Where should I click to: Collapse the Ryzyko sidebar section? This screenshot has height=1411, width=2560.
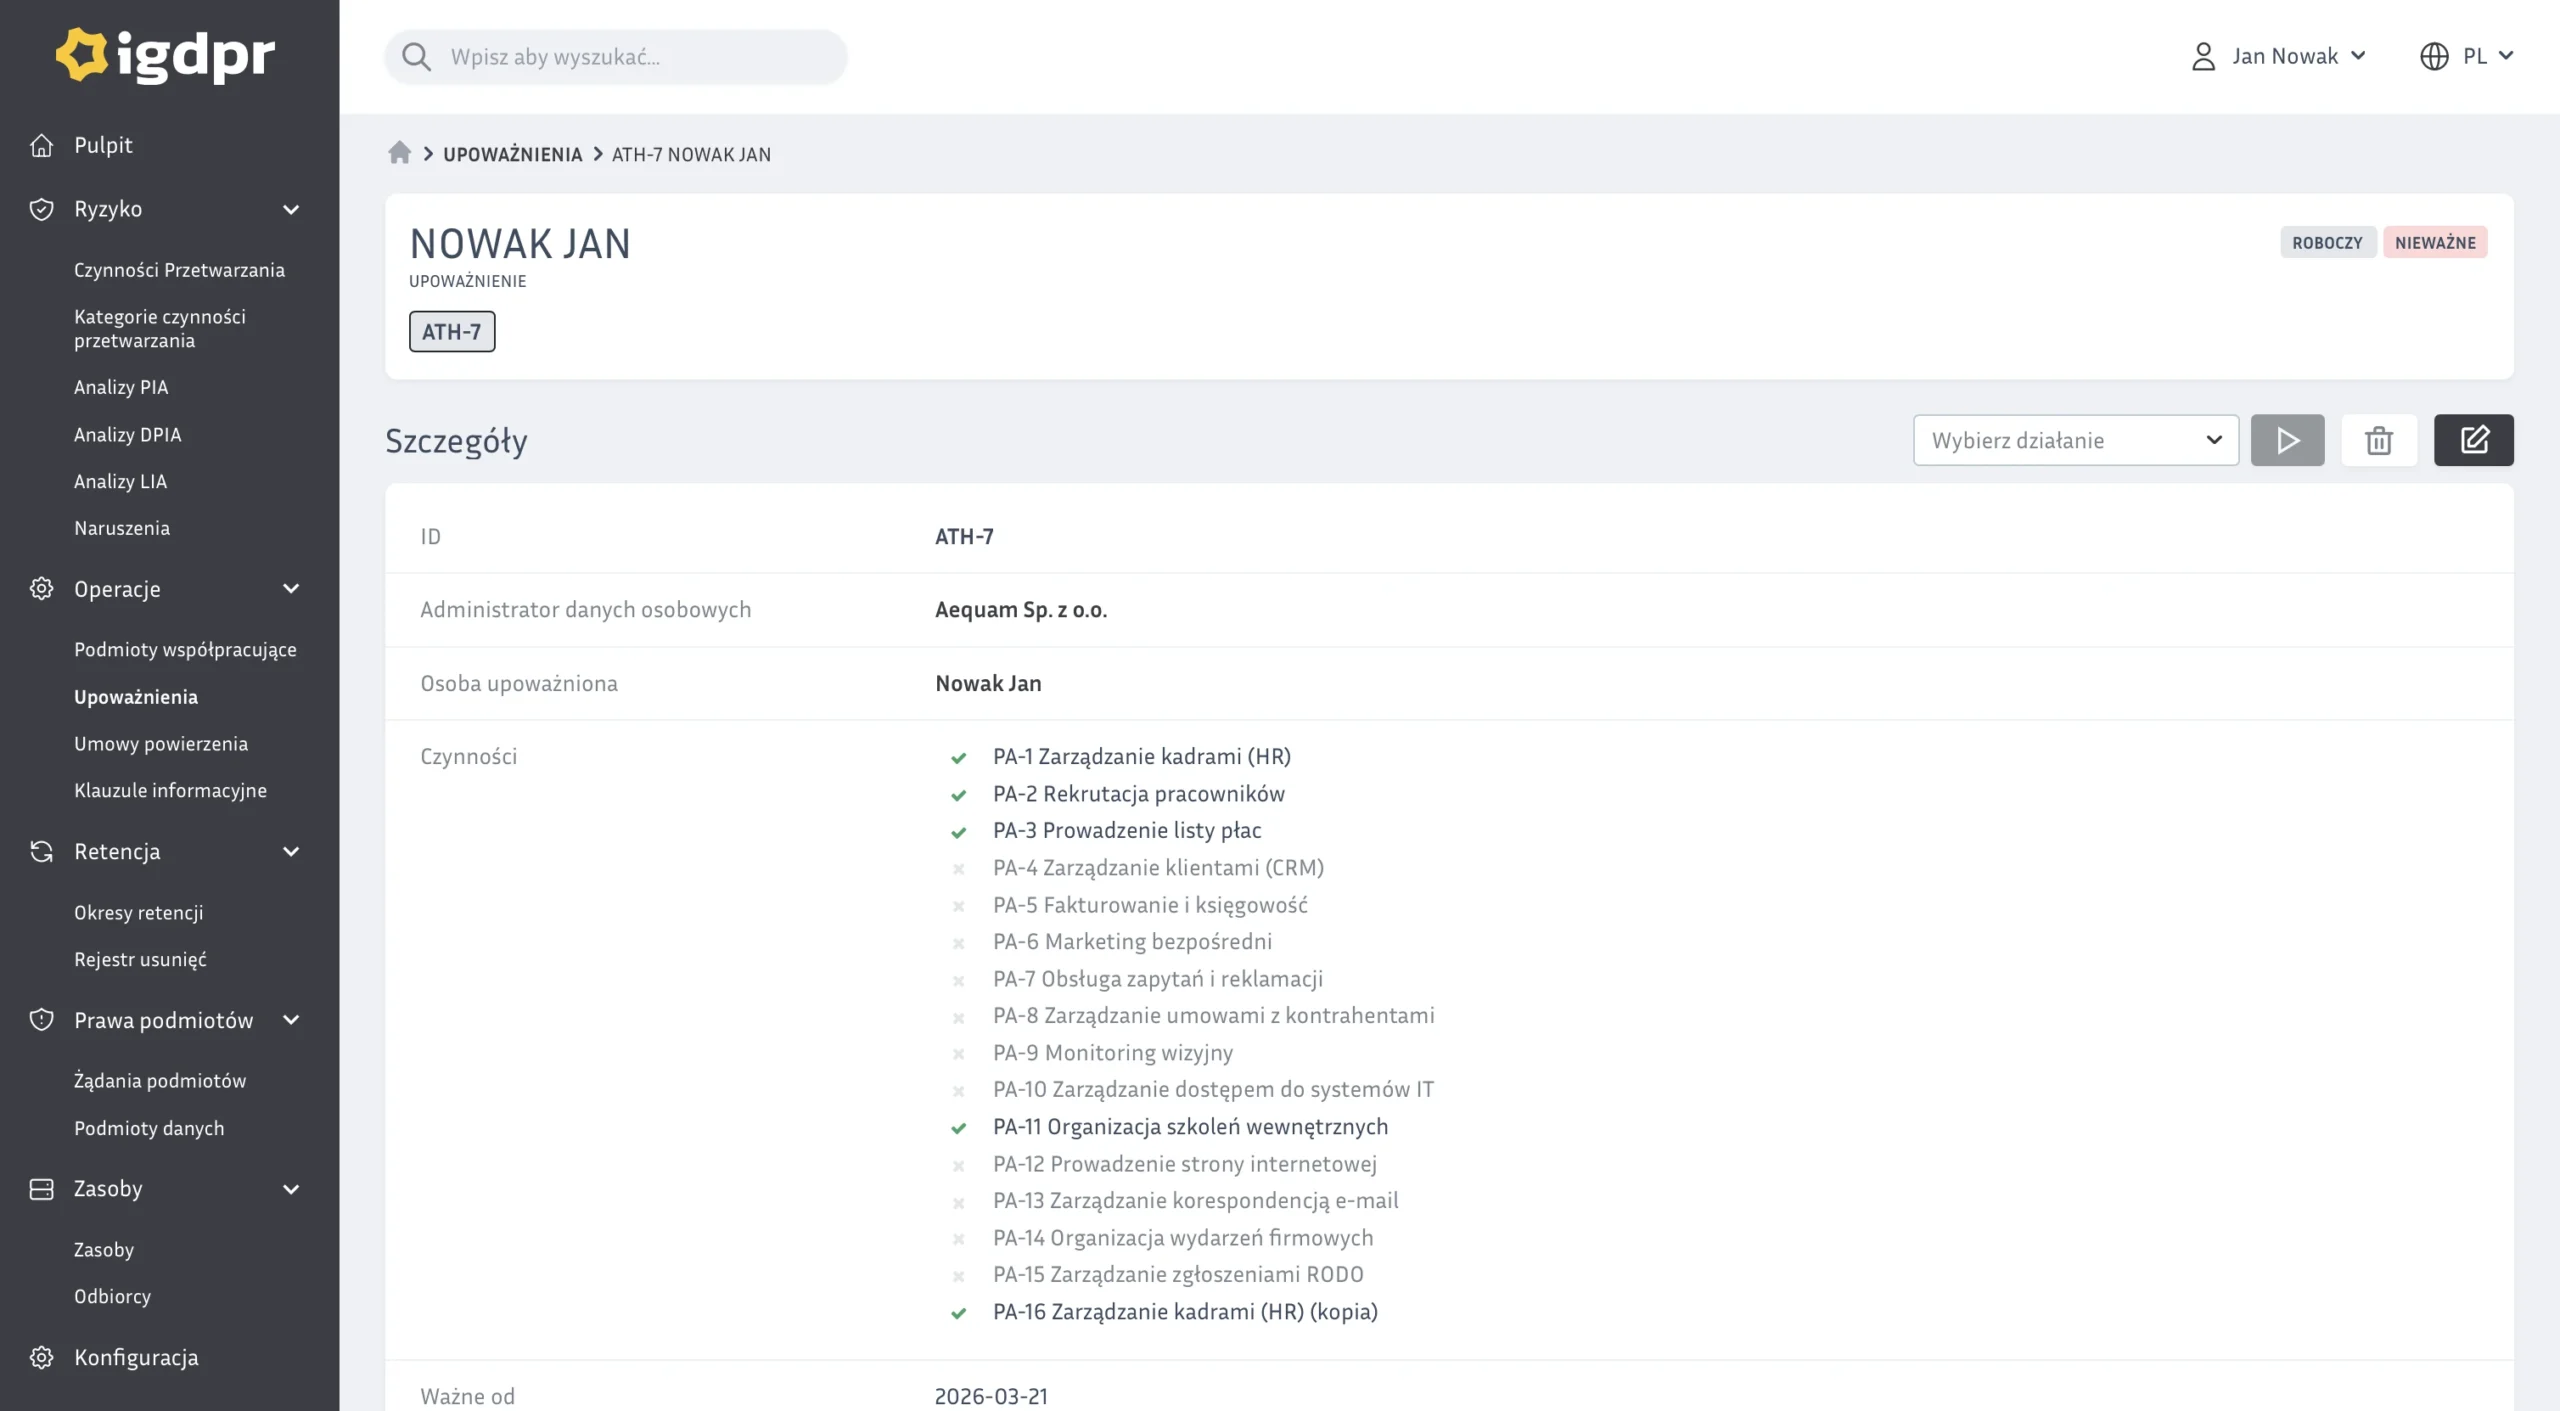pyautogui.click(x=291, y=209)
